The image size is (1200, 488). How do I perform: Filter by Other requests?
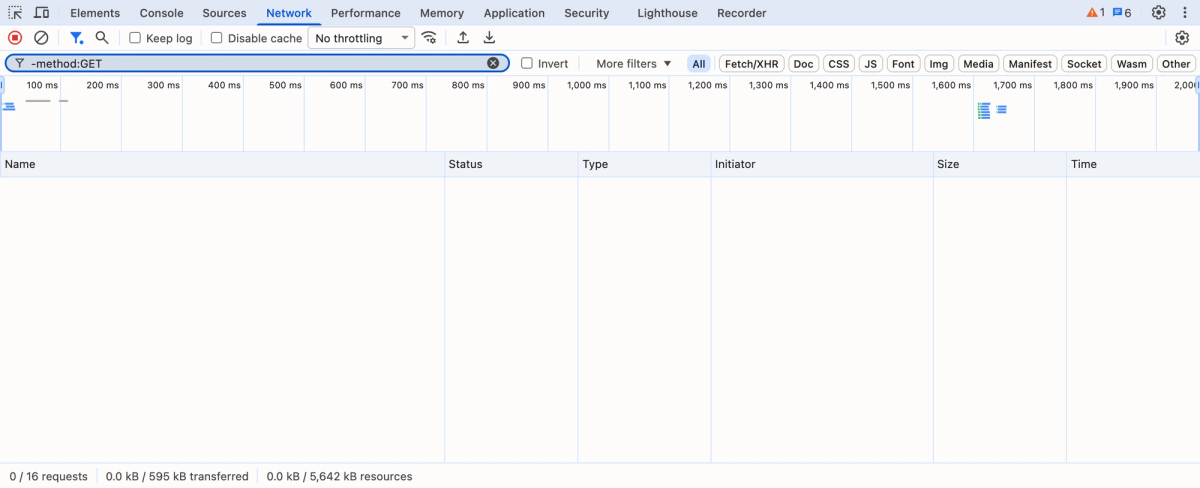coord(1176,63)
